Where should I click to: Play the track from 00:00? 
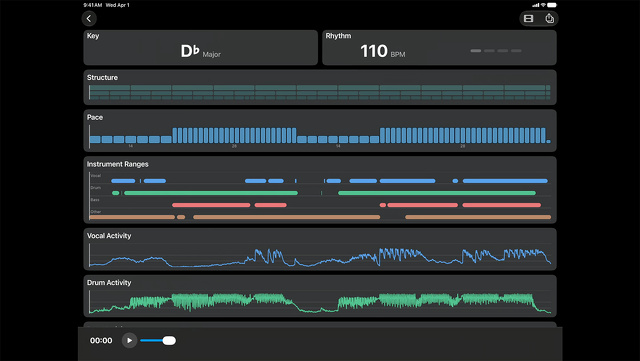[129, 341]
